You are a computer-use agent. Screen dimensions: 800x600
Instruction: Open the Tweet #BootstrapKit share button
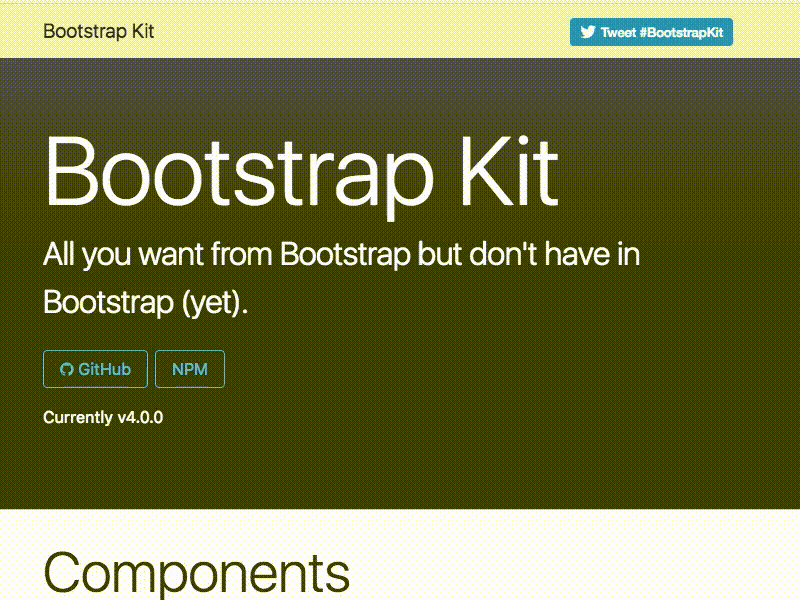coord(651,32)
